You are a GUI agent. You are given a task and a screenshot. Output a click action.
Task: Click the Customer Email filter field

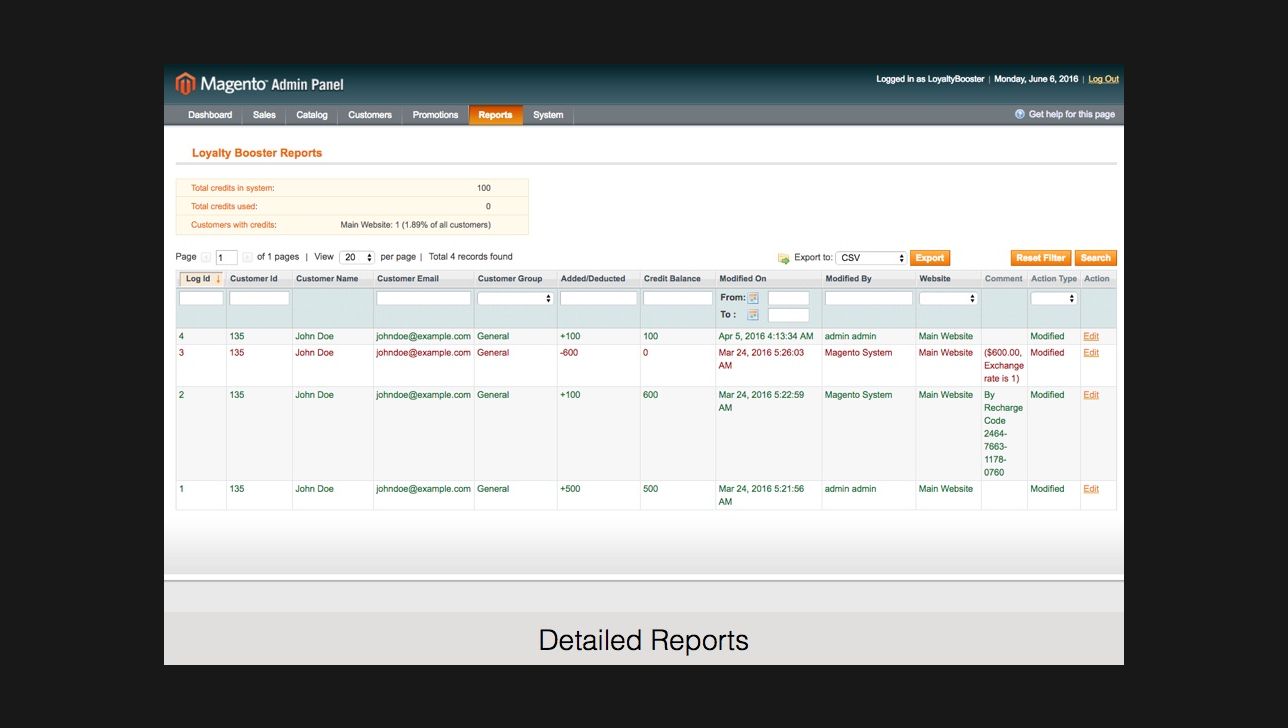pos(423,298)
